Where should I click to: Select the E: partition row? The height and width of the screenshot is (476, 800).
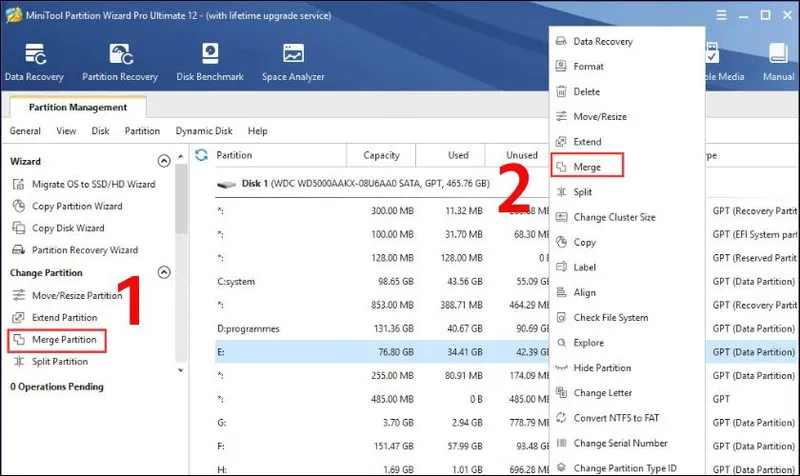[382, 352]
